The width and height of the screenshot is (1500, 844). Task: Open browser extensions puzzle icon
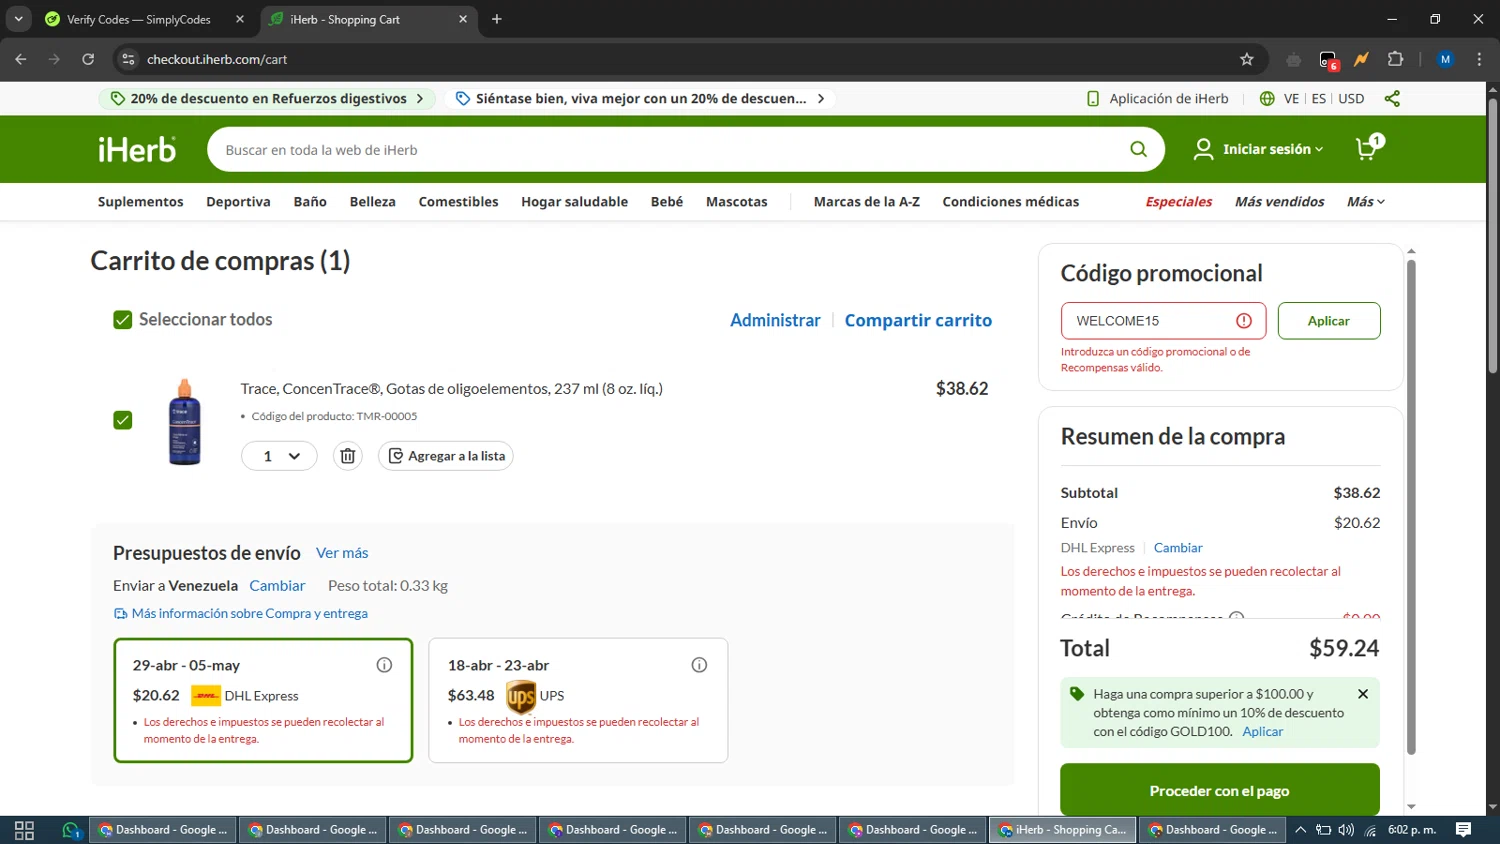coord(1395,59)
